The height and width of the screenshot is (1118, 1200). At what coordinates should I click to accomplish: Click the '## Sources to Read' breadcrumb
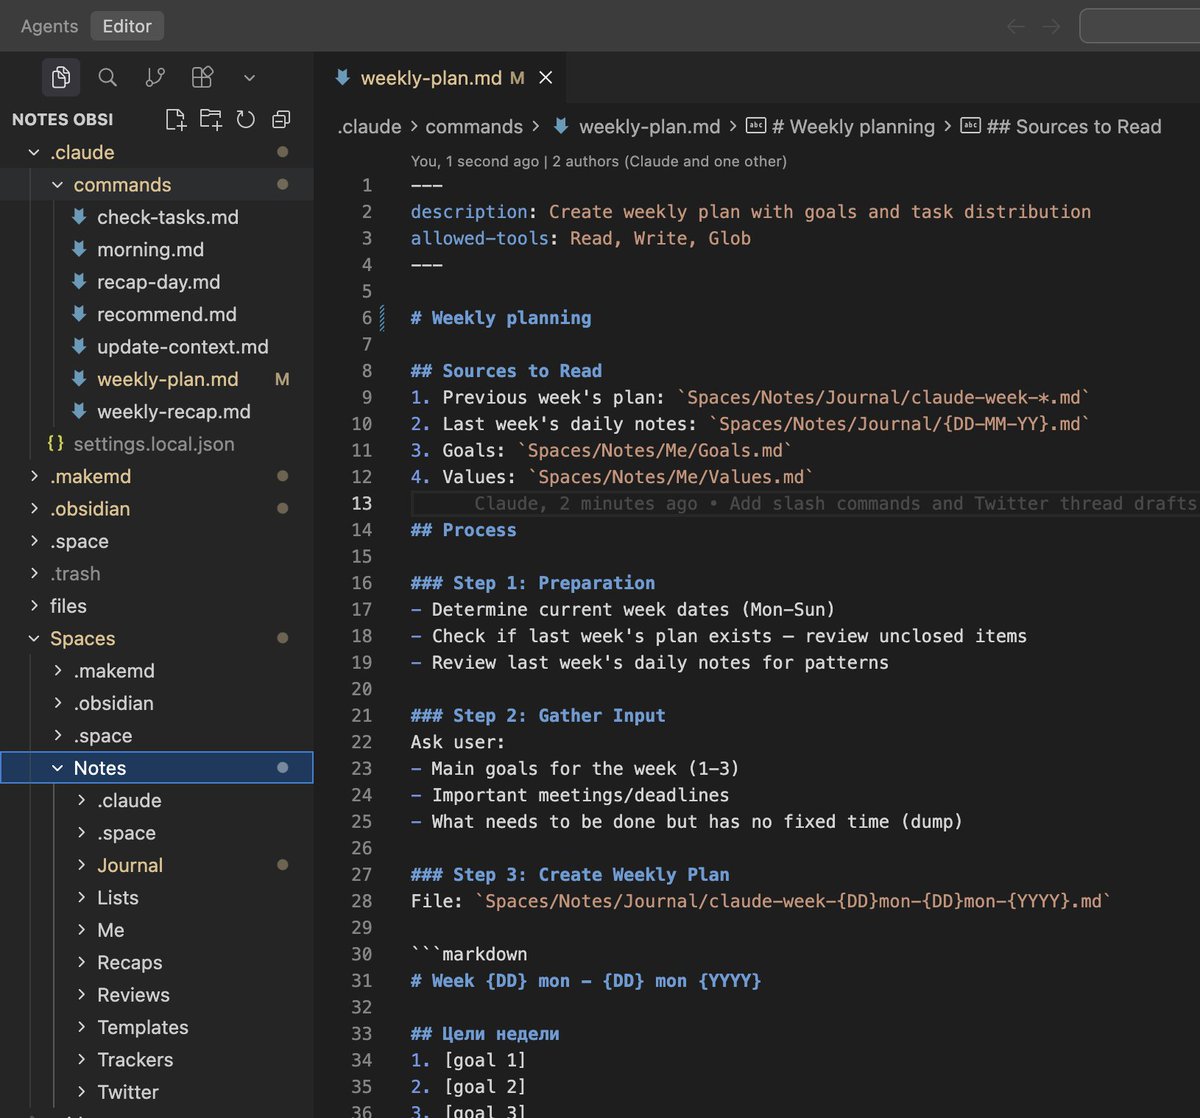click(1061, 127)
